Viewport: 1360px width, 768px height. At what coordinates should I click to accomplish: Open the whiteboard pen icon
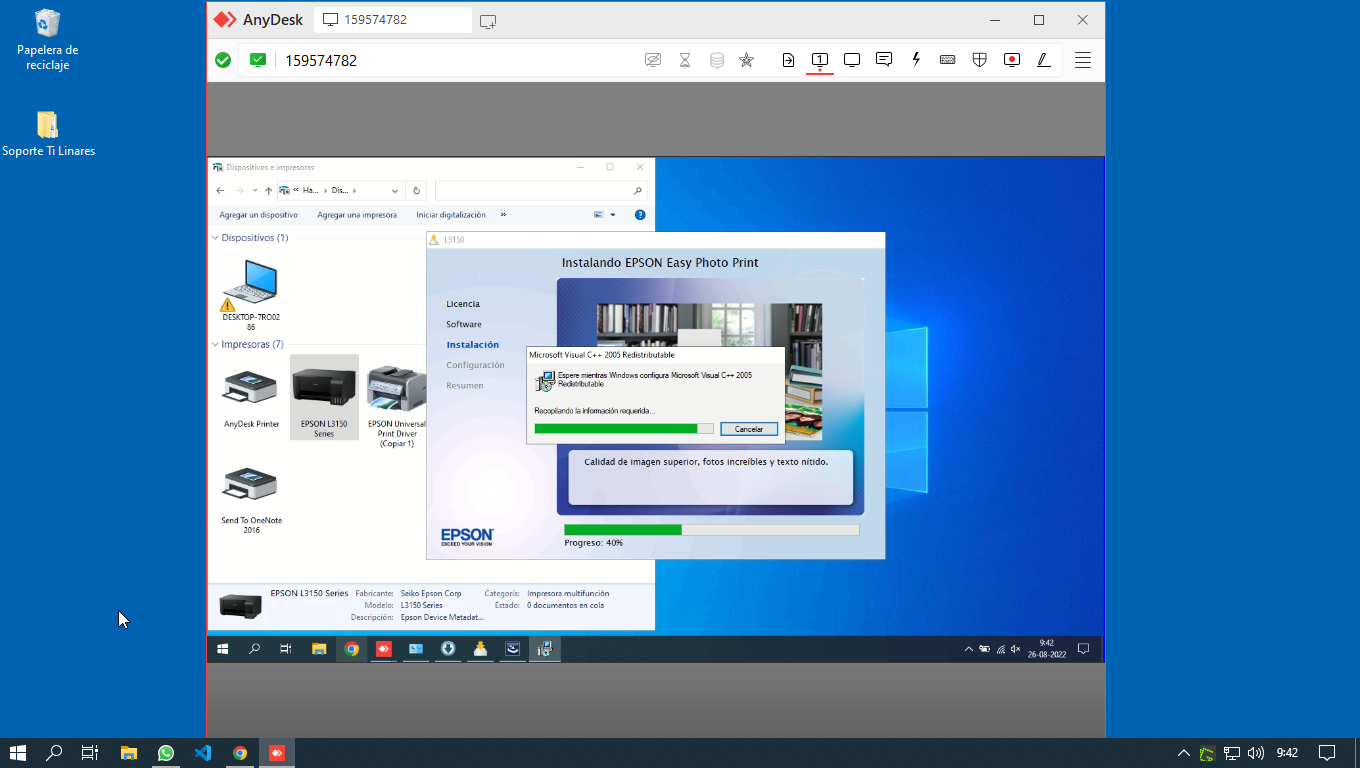point(1043,60)
